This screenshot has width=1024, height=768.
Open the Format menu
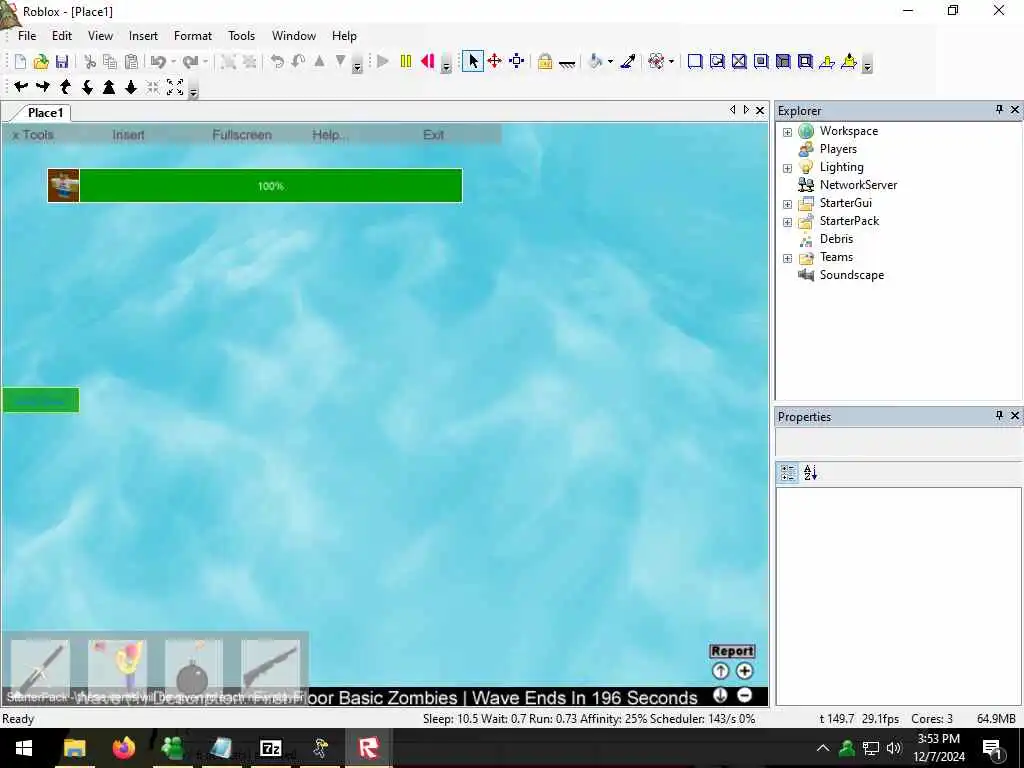(x=193, y=36)
